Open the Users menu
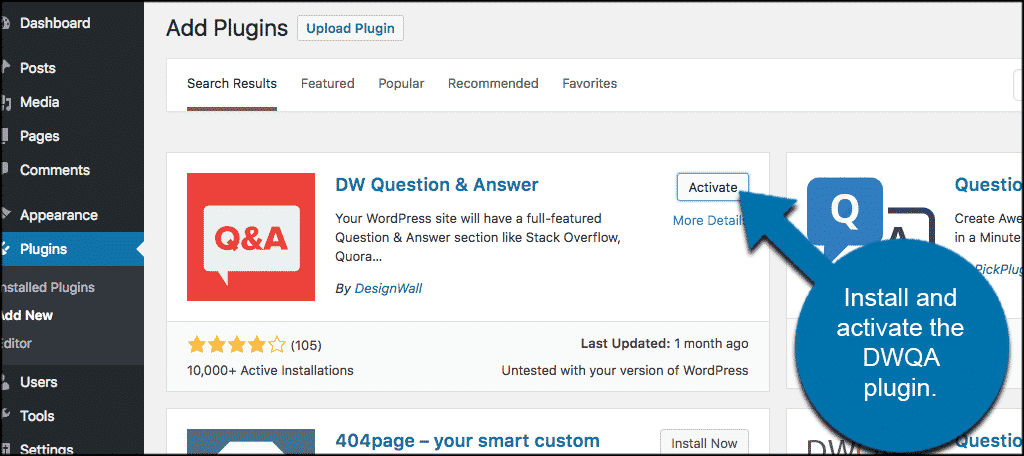Screen dimensions: 1024x456 pyautogui.click(x=38, y=382)
